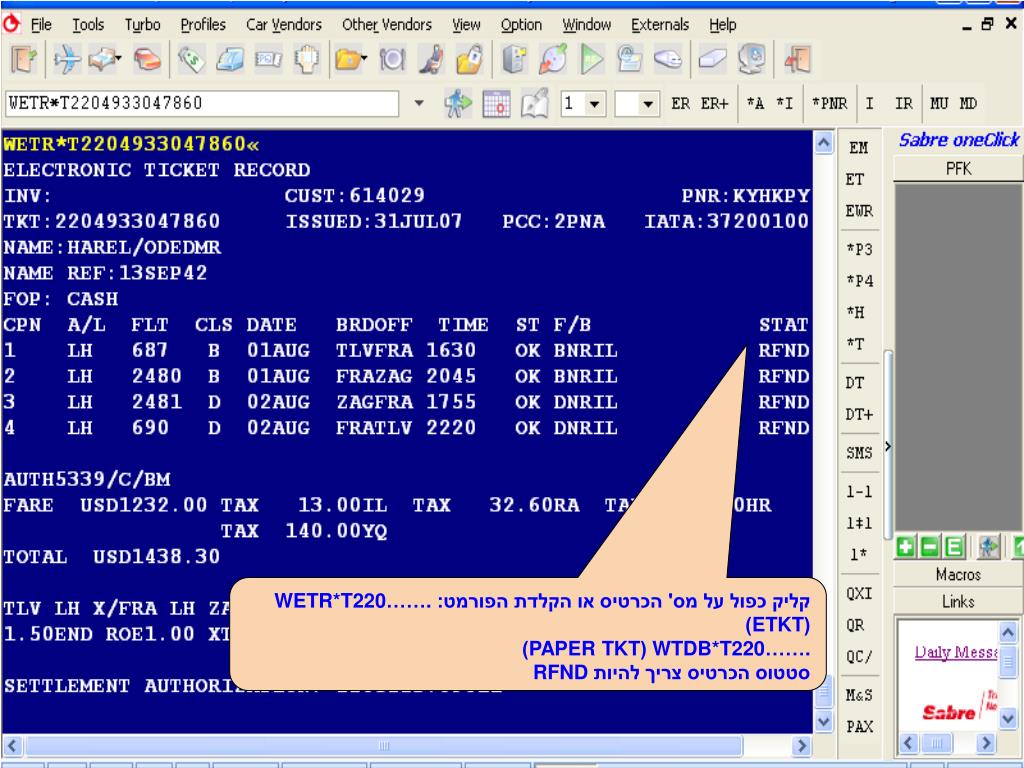
Task: Click the notebook with pen icon
Action: click(x=535, y=104)
